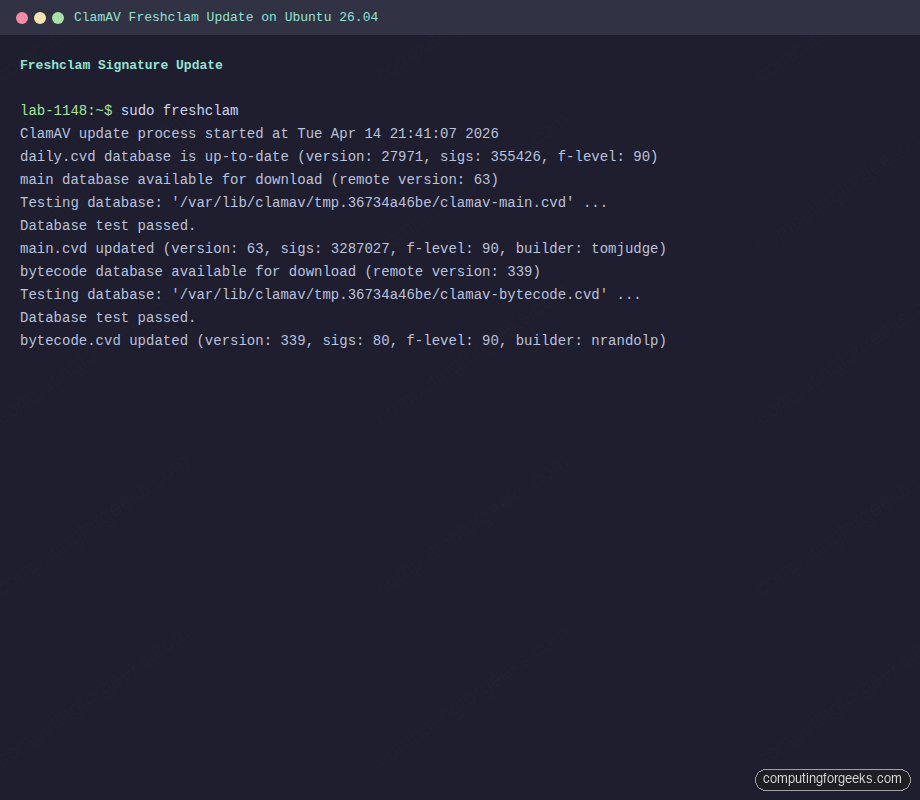Select the Freshclam Signature Update heading

pos(121,65)
